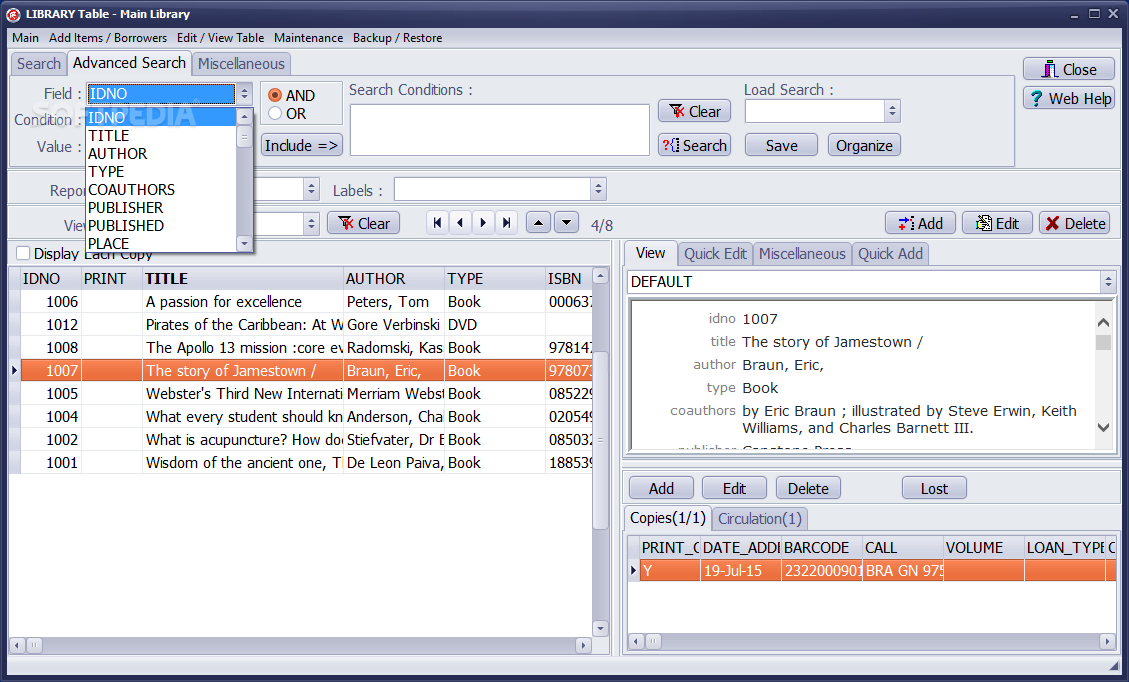The image size is (1129, 682).
Task: Select row 1006 A passion for excellence
Action: coord(306,302)
